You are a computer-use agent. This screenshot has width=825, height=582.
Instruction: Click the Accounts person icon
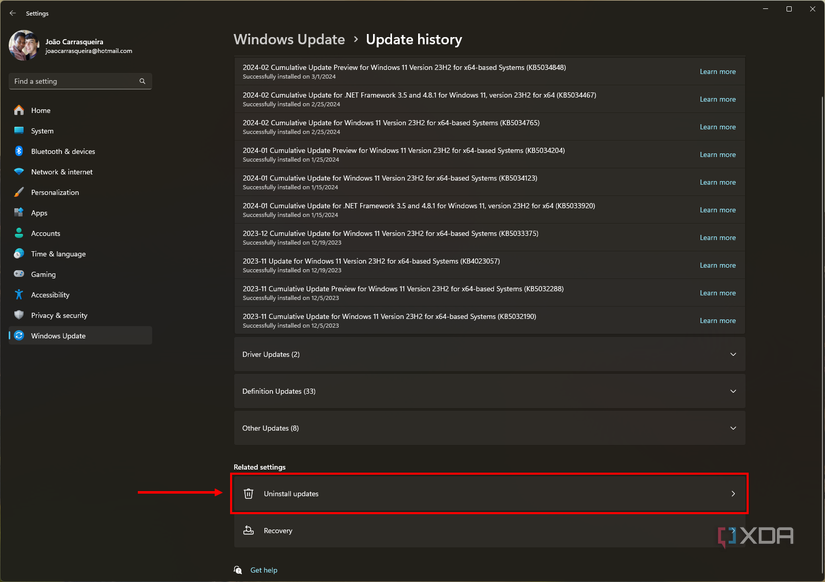(x=19, y=233)
